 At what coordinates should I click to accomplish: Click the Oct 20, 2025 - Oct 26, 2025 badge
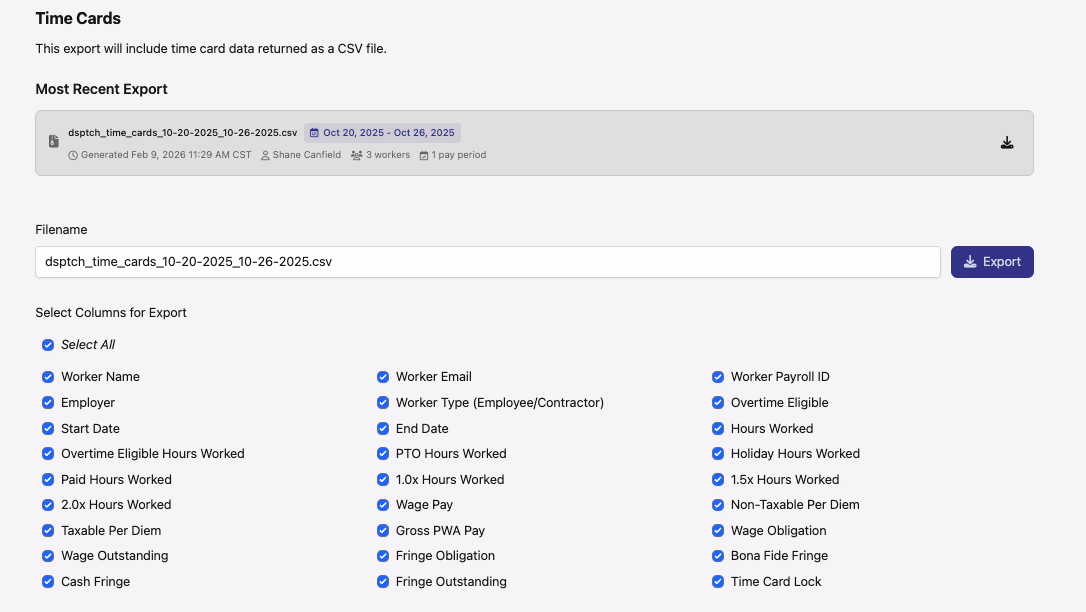tap(382, 133)
